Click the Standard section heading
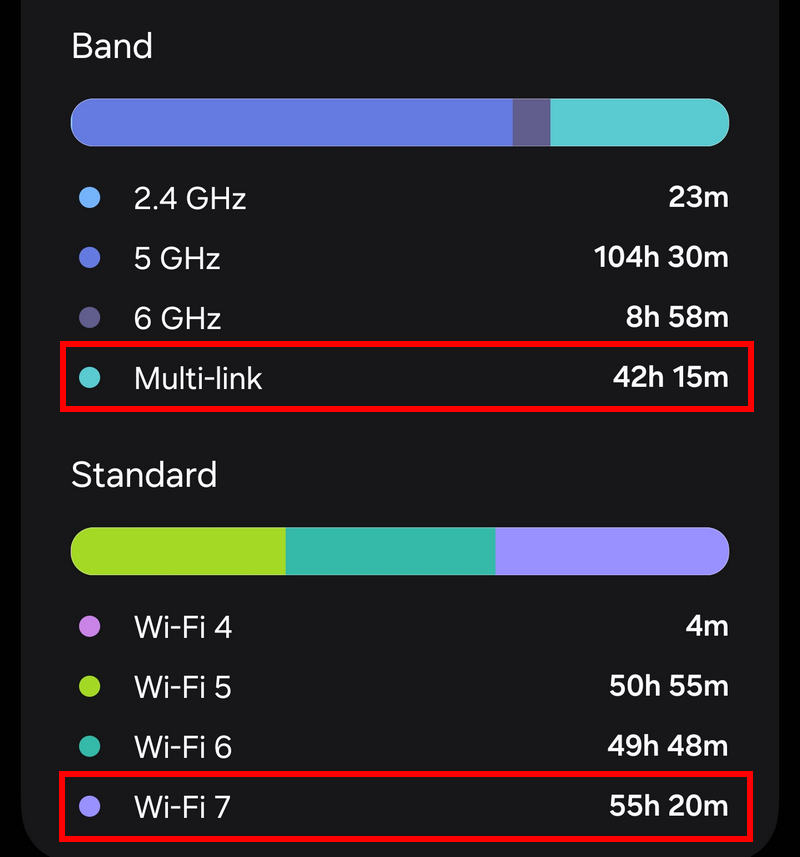The image size is (800, 857). click(144, 474)
